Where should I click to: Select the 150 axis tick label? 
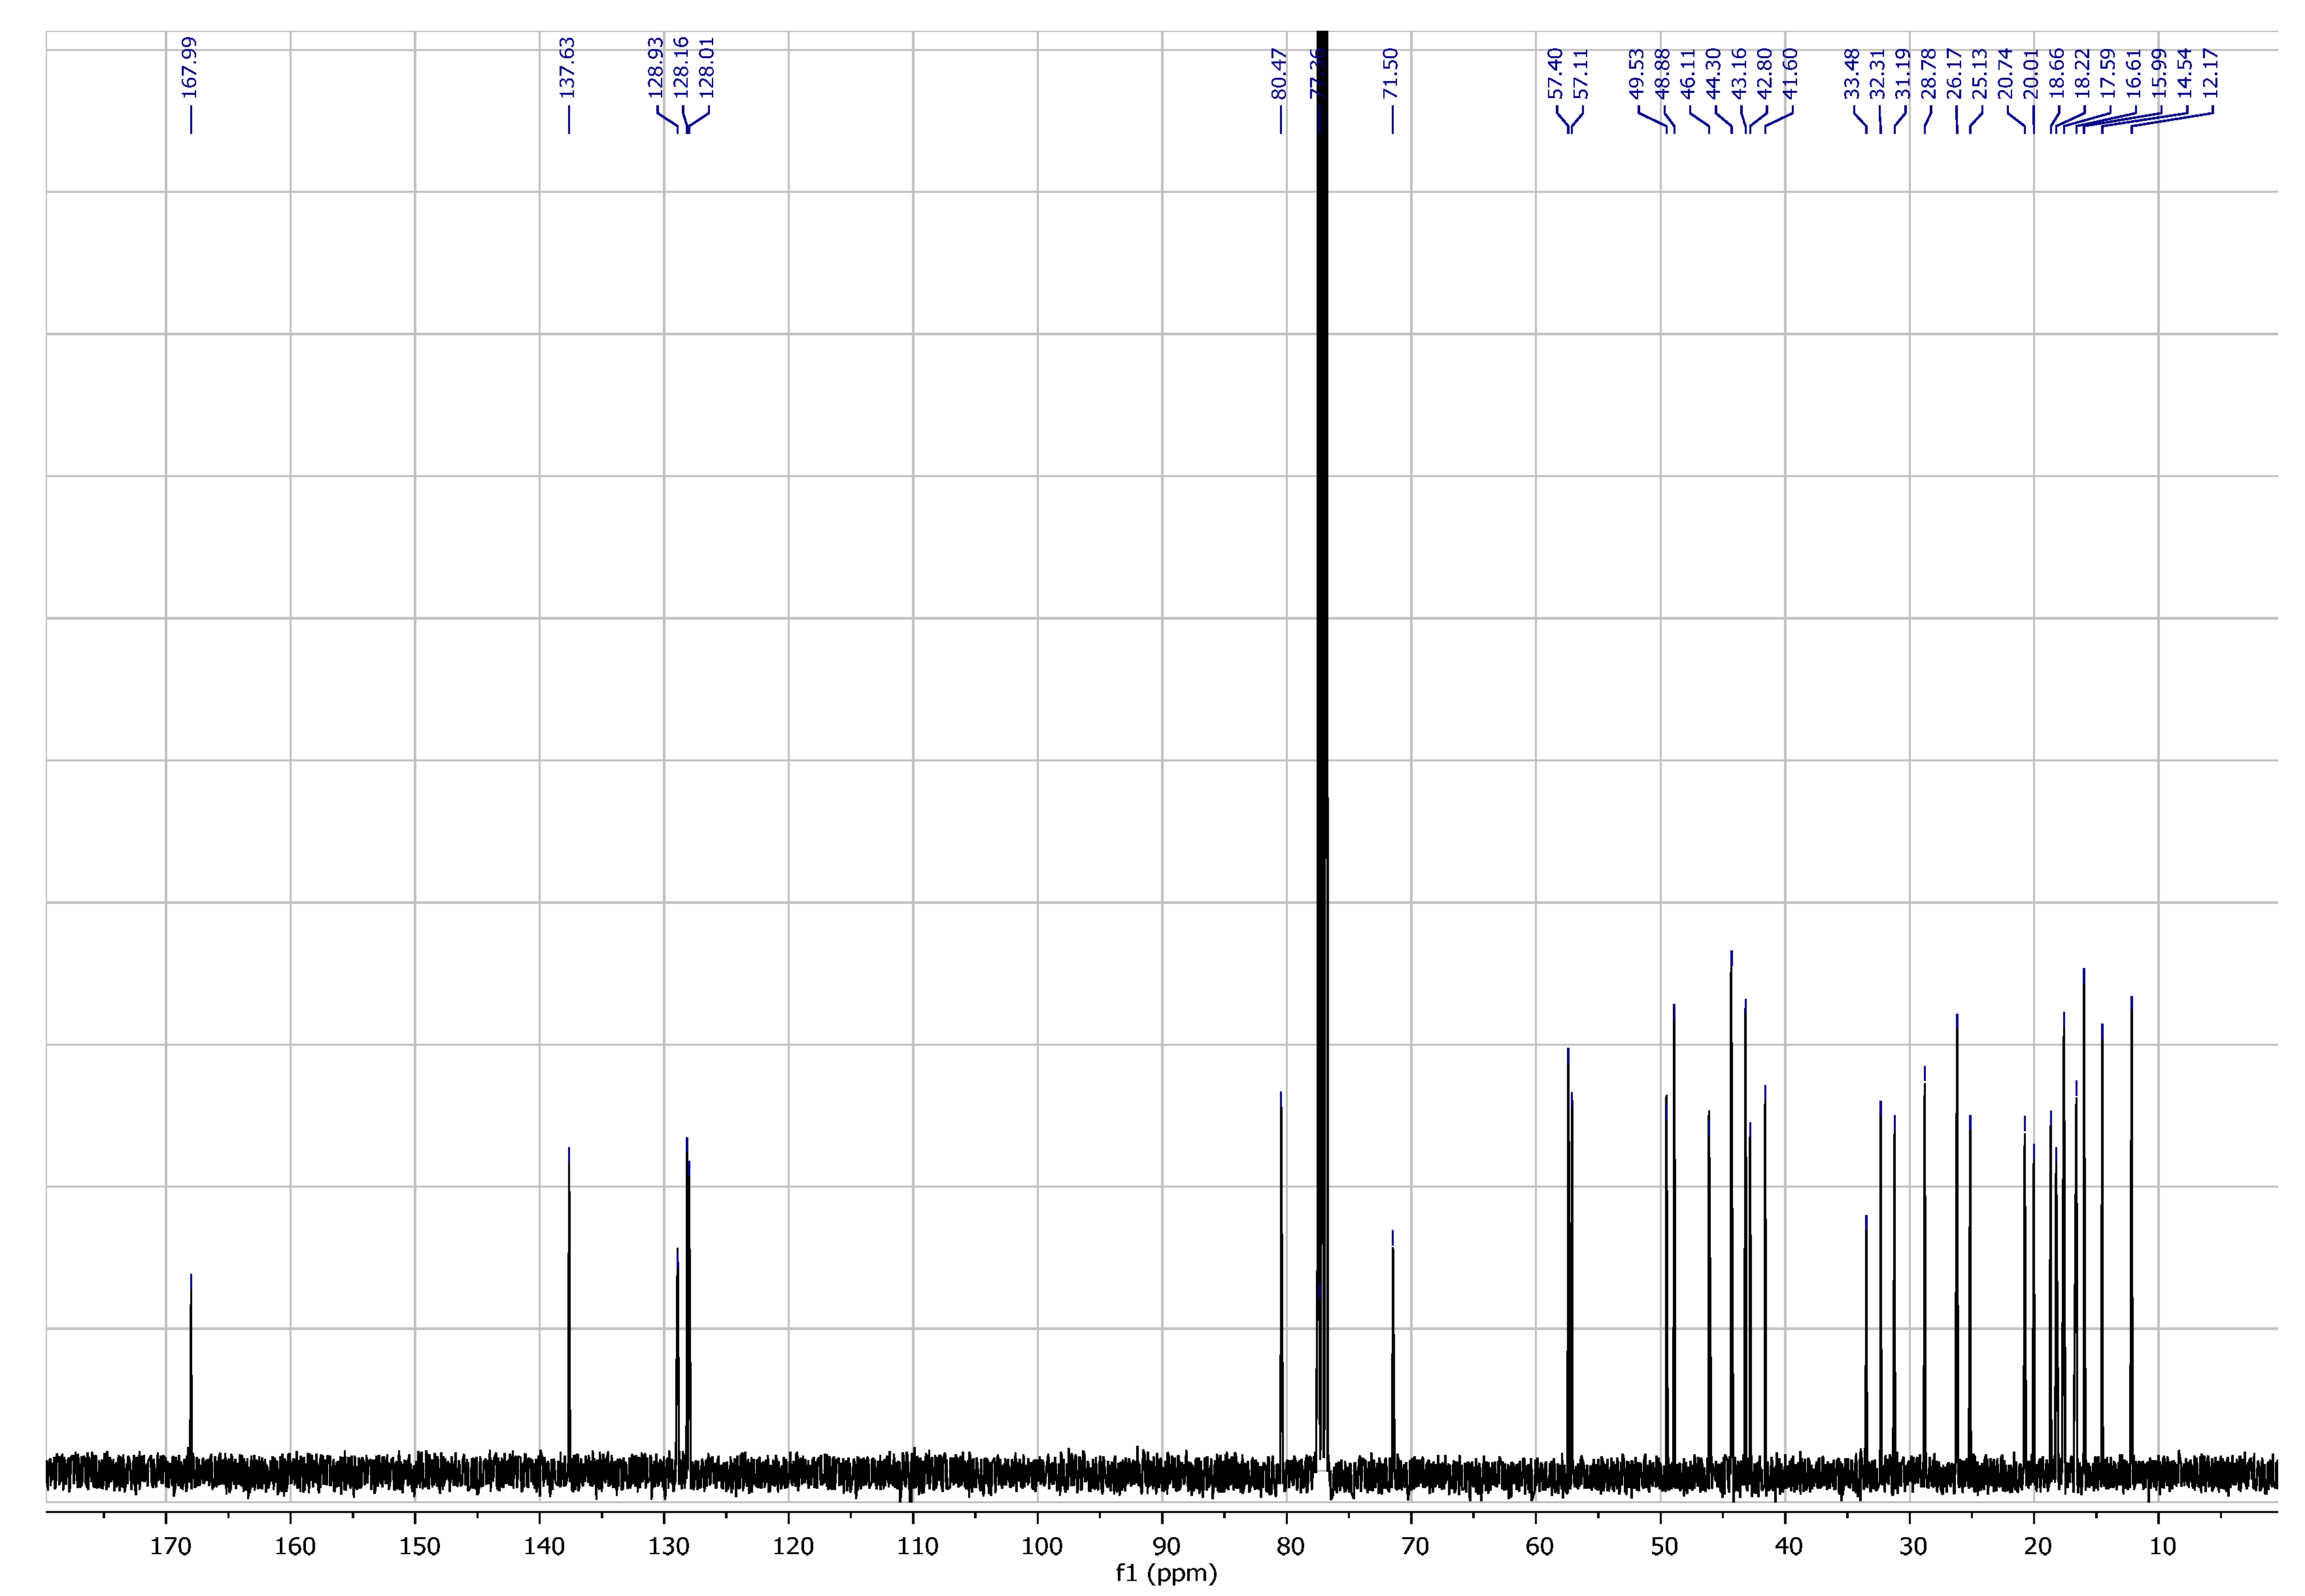[419, 1547]
